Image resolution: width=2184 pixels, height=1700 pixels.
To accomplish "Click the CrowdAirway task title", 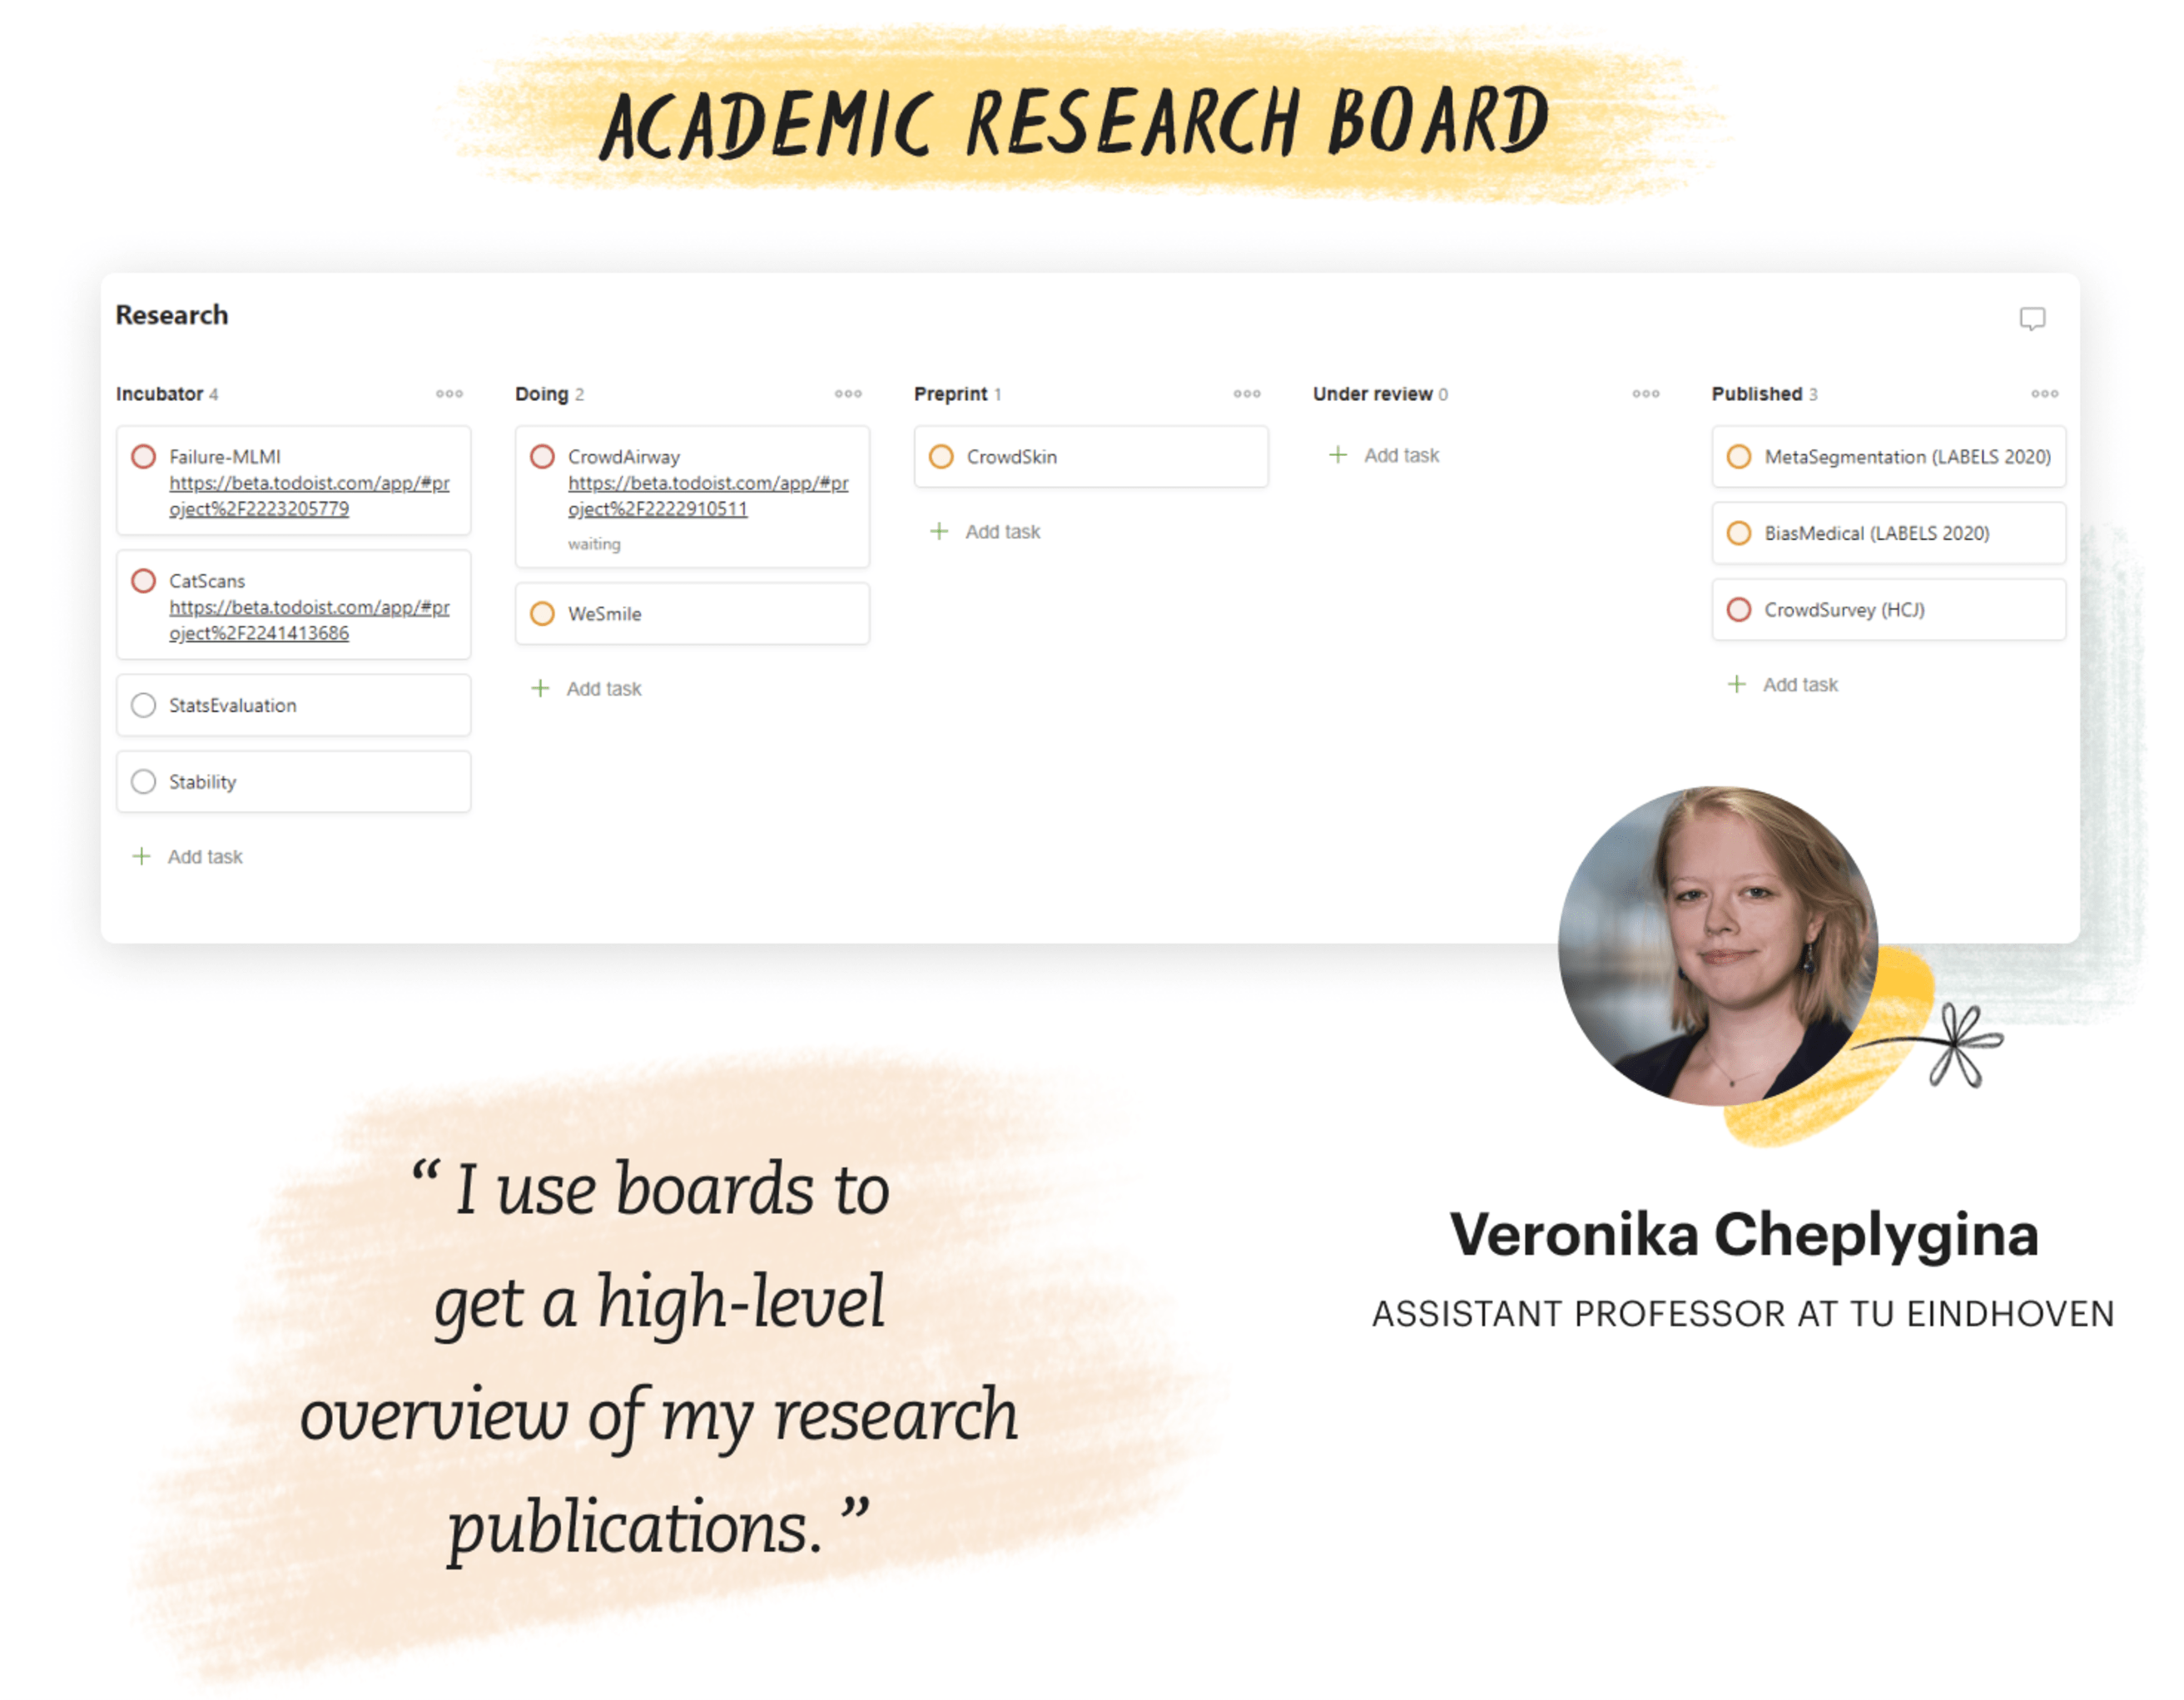I will click(624, 457).
